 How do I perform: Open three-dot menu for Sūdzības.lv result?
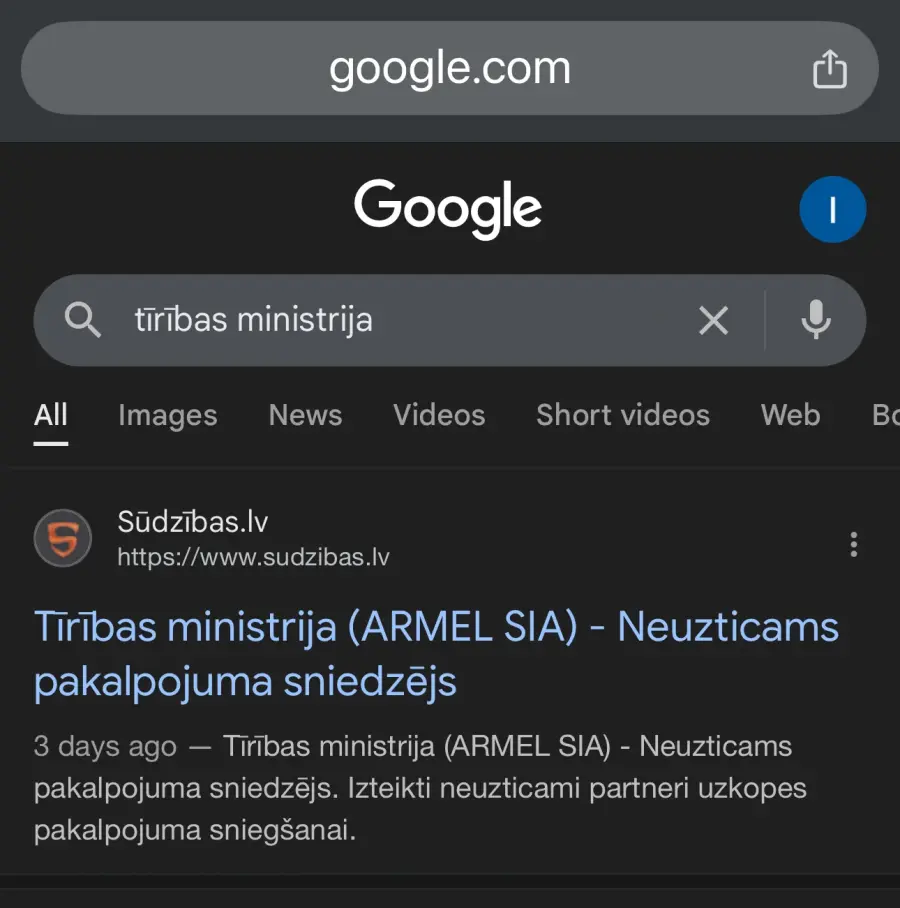[853, 544]
